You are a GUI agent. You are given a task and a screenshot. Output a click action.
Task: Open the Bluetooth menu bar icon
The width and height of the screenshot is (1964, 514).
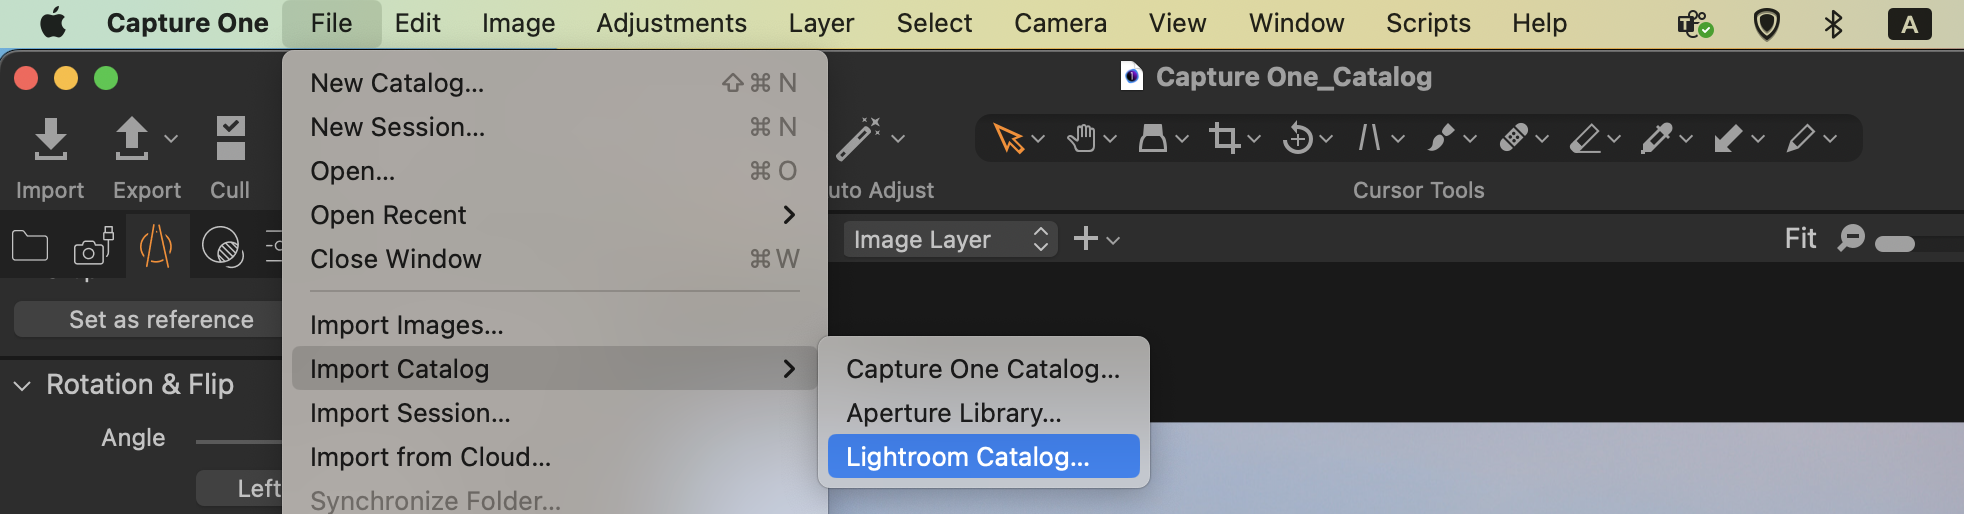(x=1833, y=24)
